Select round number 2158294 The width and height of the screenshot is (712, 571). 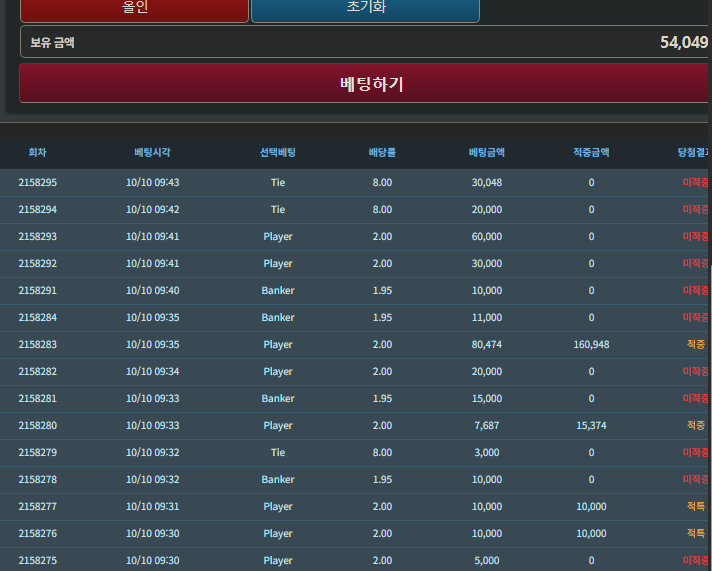point(38,209)
